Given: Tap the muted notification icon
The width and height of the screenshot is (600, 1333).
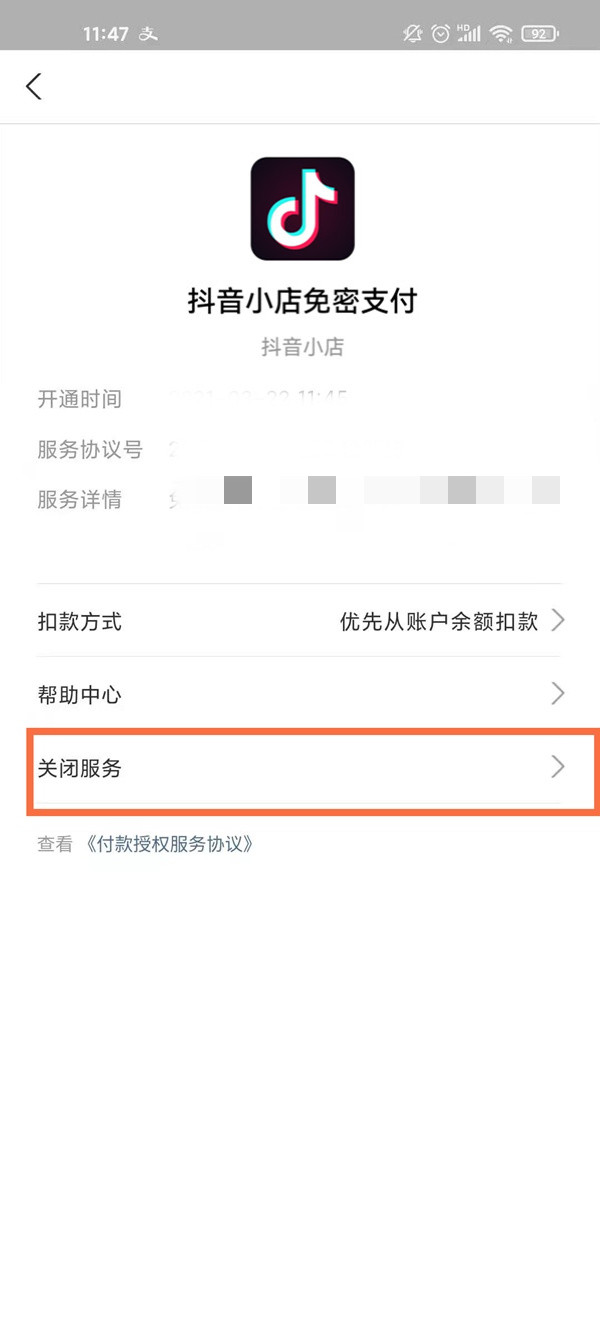Looking at the screenshot, I should [411, 33].
